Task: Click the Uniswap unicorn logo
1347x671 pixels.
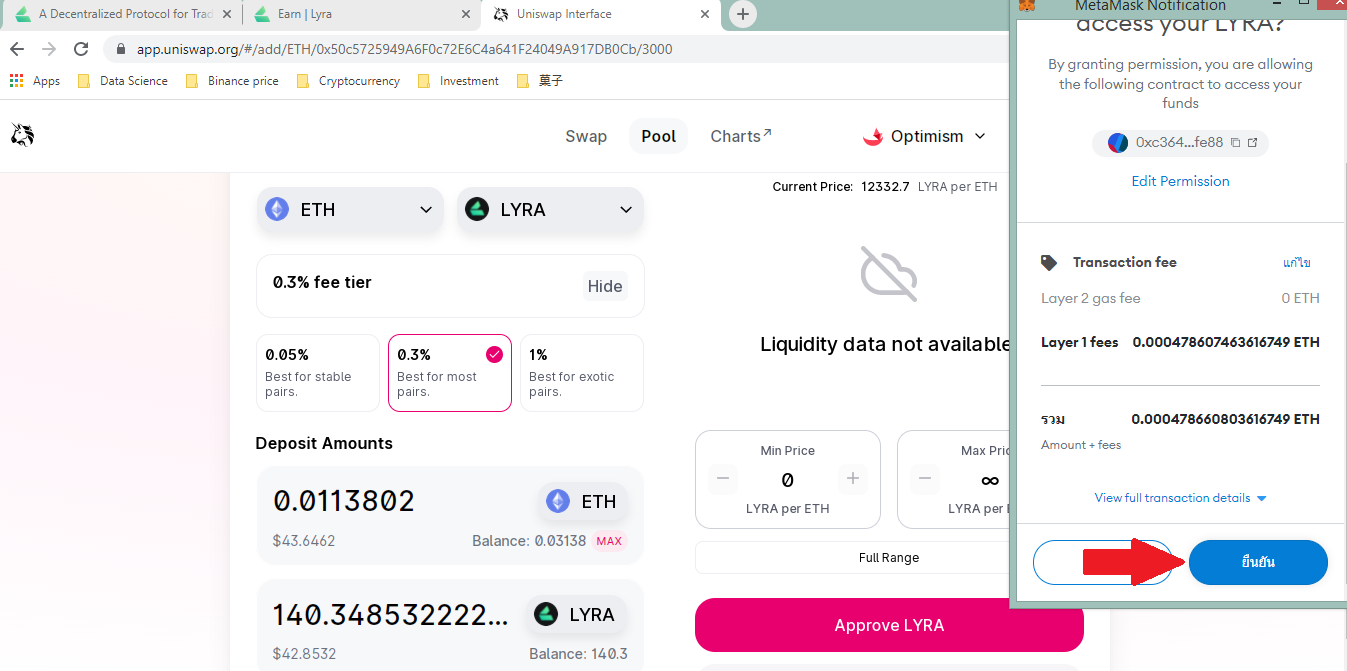Action: [22, 135]
